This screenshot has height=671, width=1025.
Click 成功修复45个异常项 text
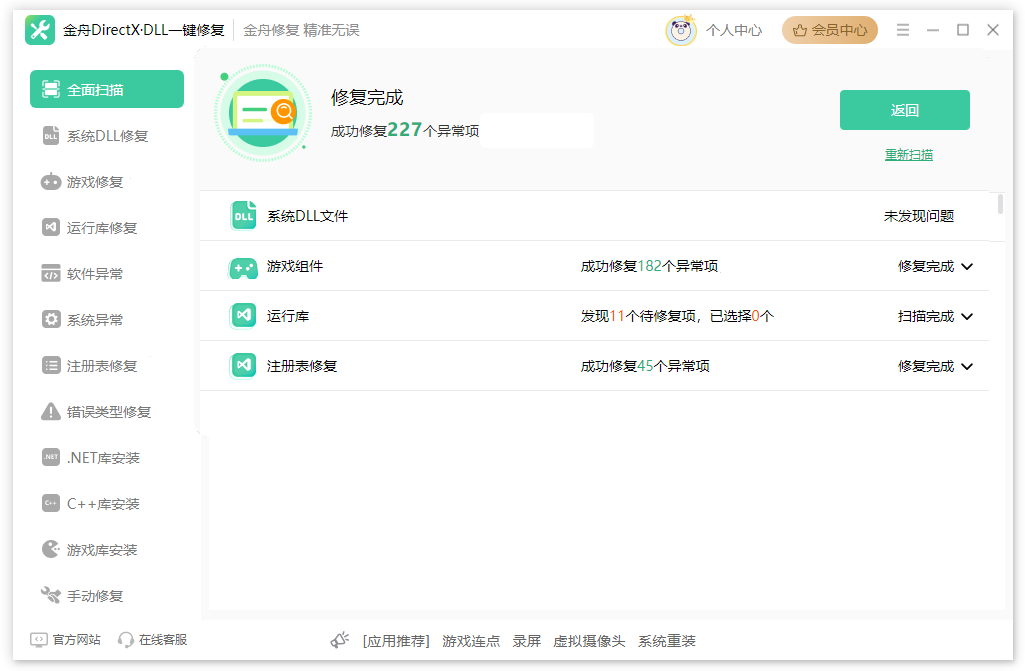point(645,366)
